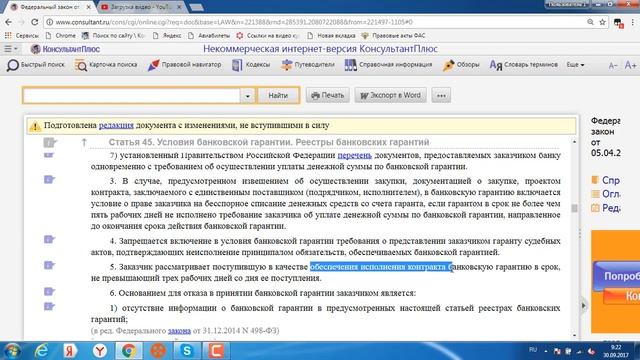
Task: Open Правовые акты ФАС bookmark
Action: 394,36
